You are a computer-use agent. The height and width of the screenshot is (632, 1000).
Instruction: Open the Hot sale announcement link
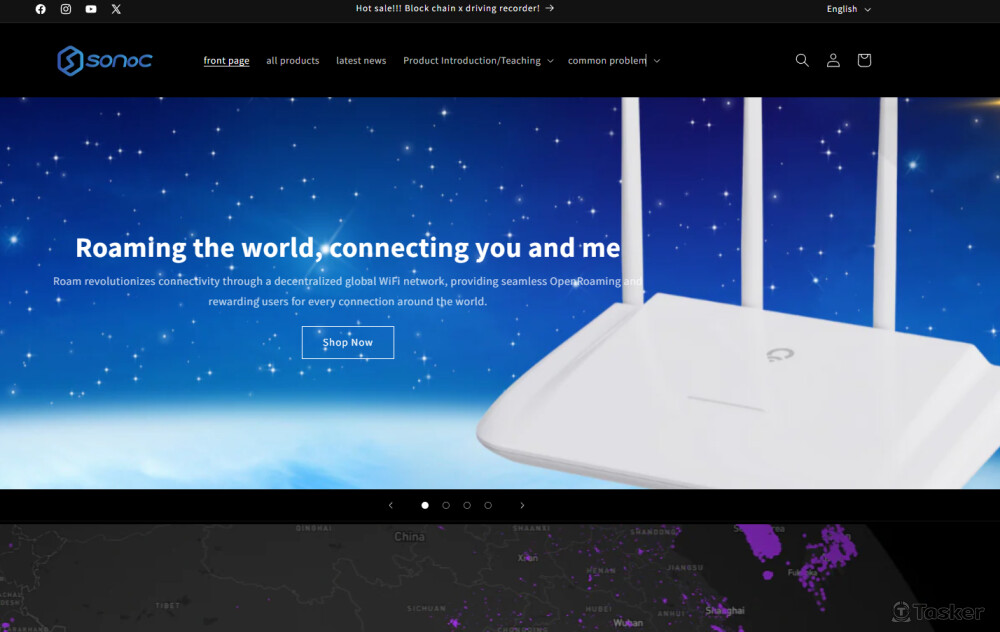(455, 8)
